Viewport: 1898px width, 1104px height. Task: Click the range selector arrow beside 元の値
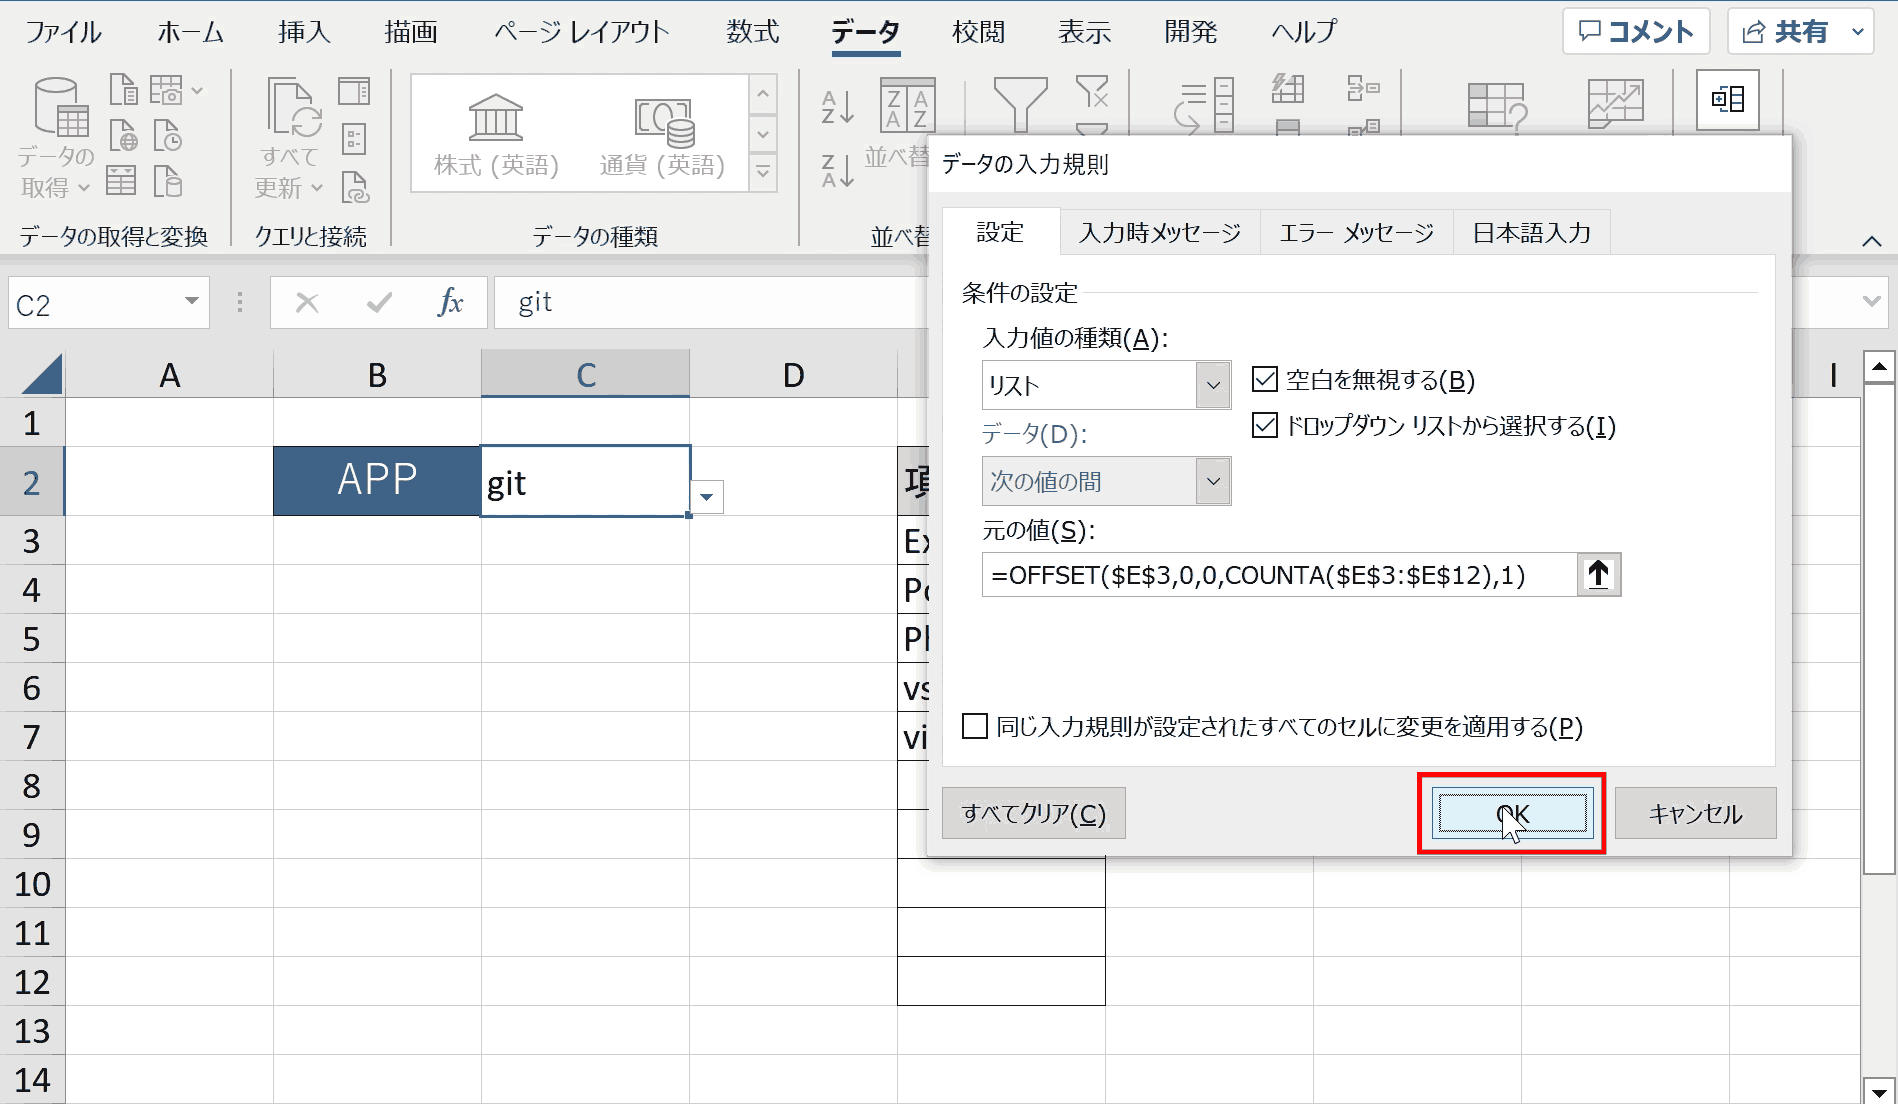(x=1598, y=574)
